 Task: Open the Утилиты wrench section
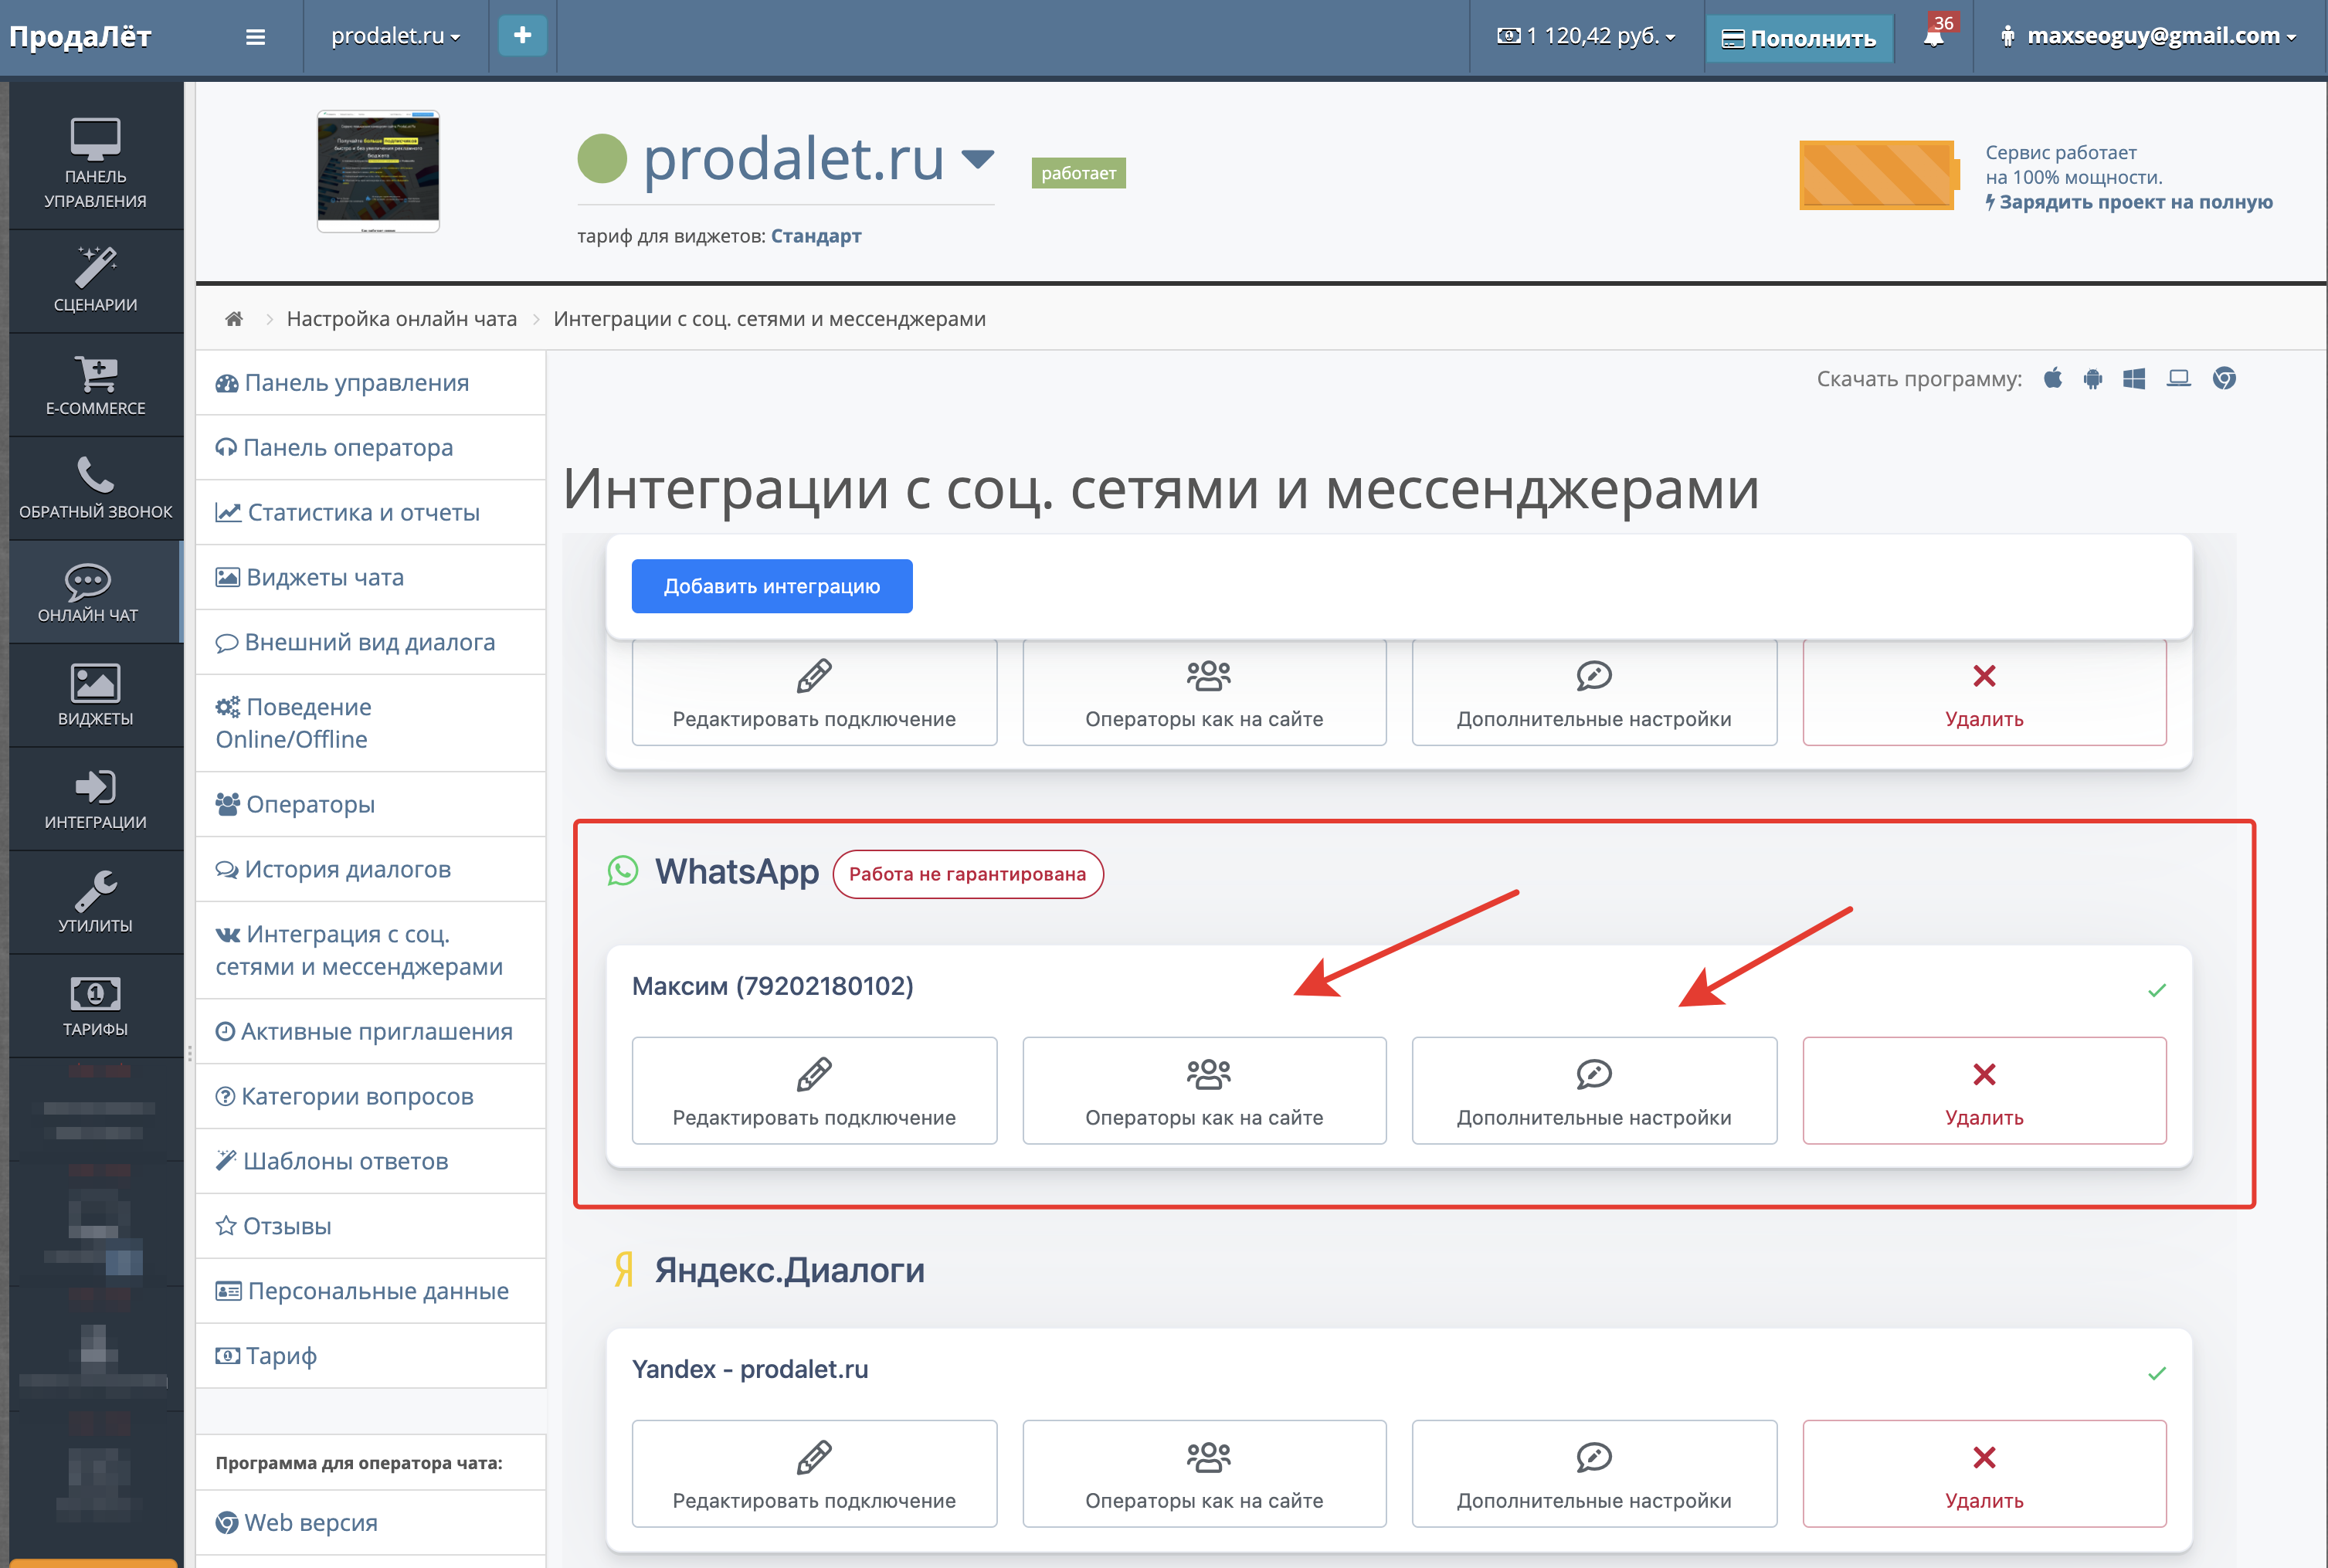pos(95,902)
